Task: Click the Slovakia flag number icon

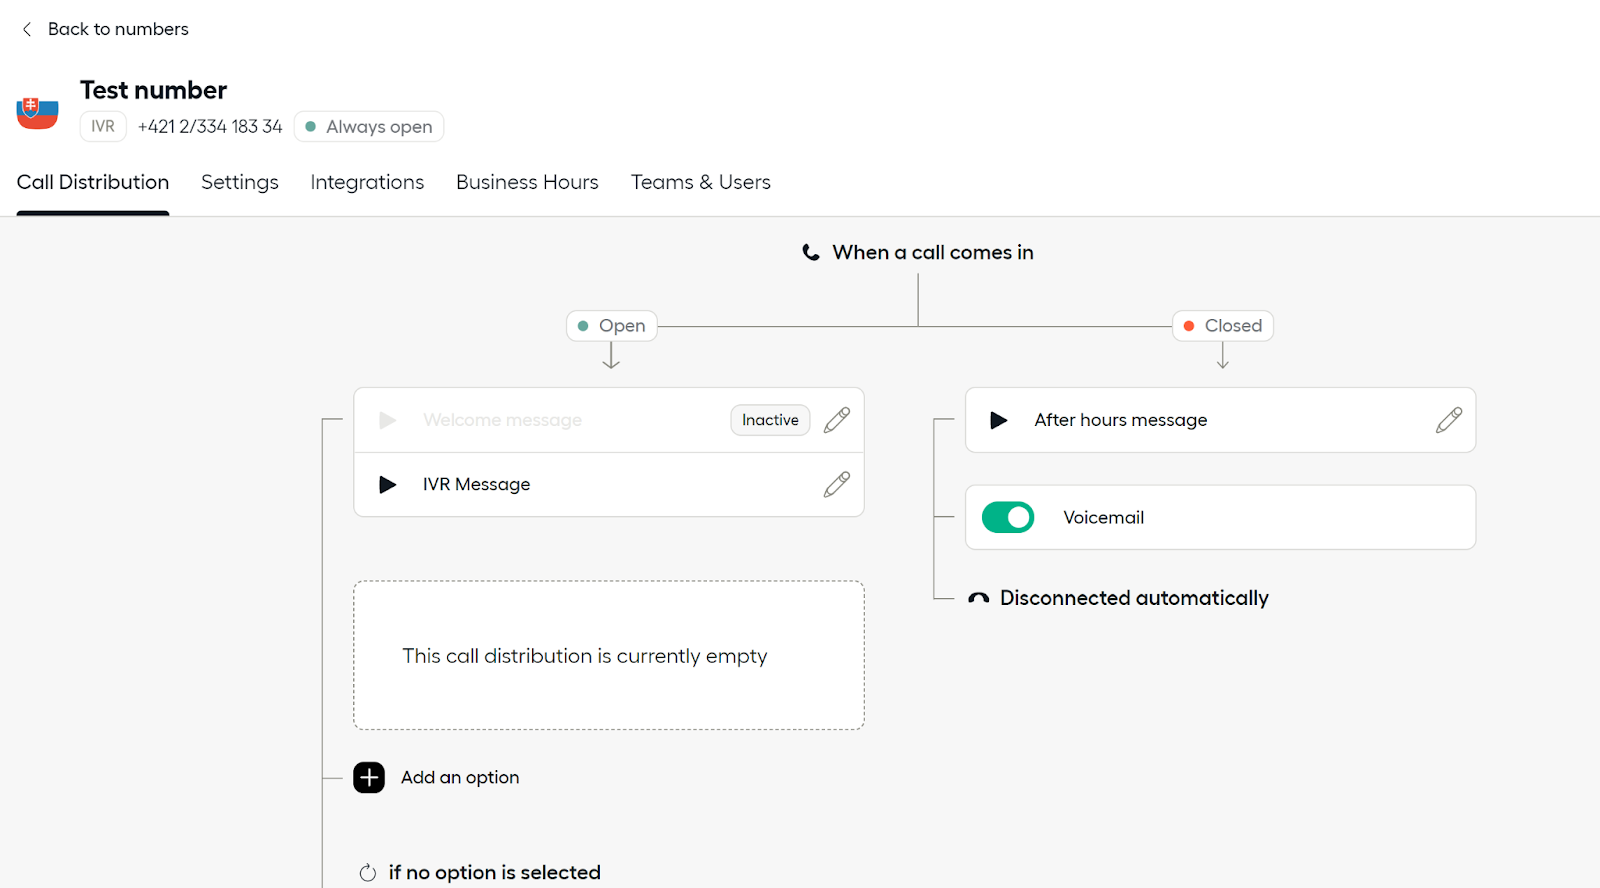Action: pyautogui.click(x=37, y=111)
